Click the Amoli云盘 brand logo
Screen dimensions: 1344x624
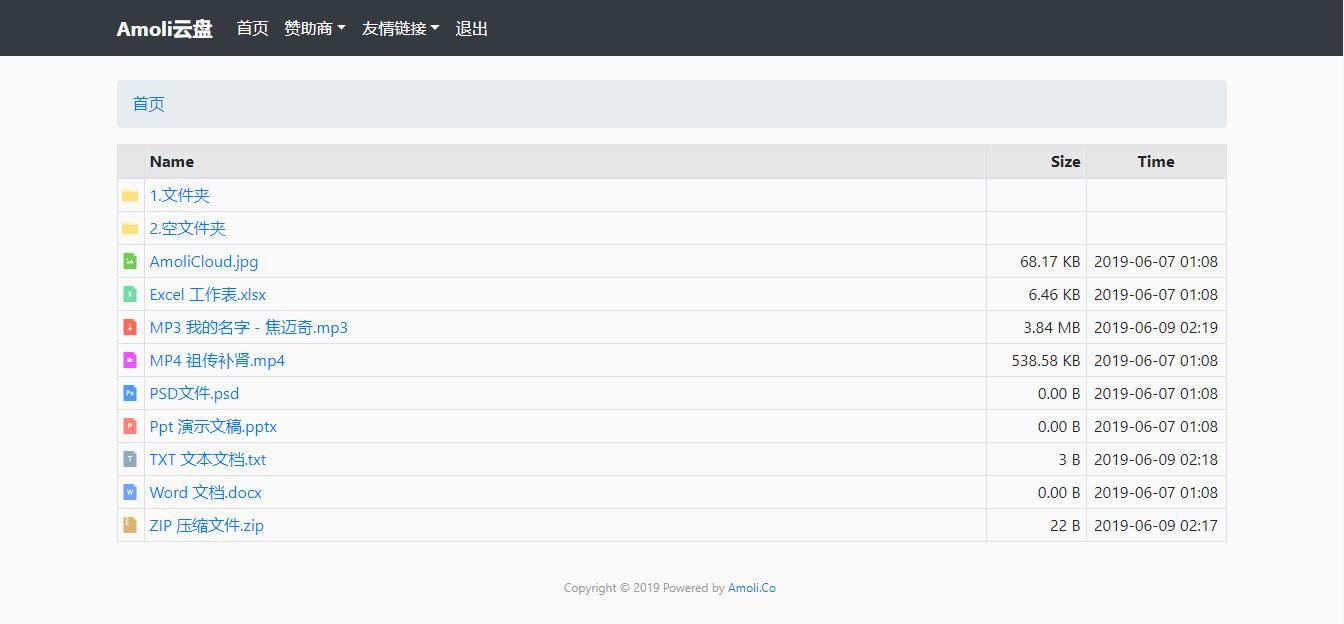165,28
